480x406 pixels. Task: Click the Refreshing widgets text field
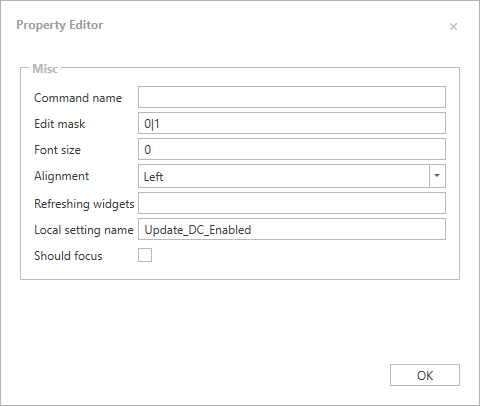pyautogui.click(x=292, y=203)
